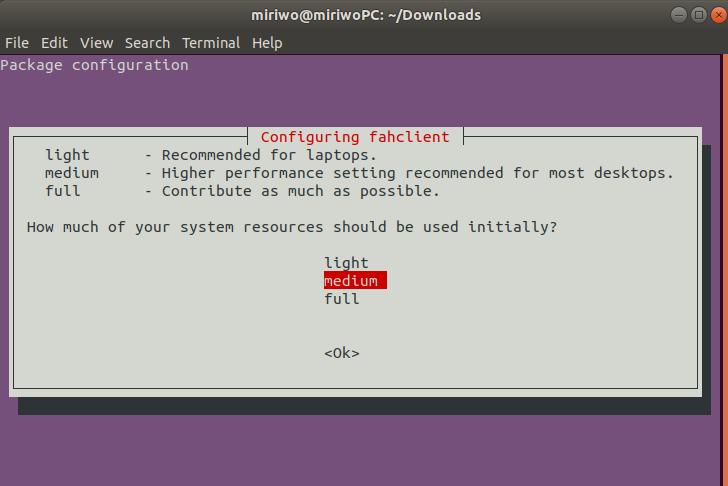
Task: Select the light option in the list
Action: (346, 263)
